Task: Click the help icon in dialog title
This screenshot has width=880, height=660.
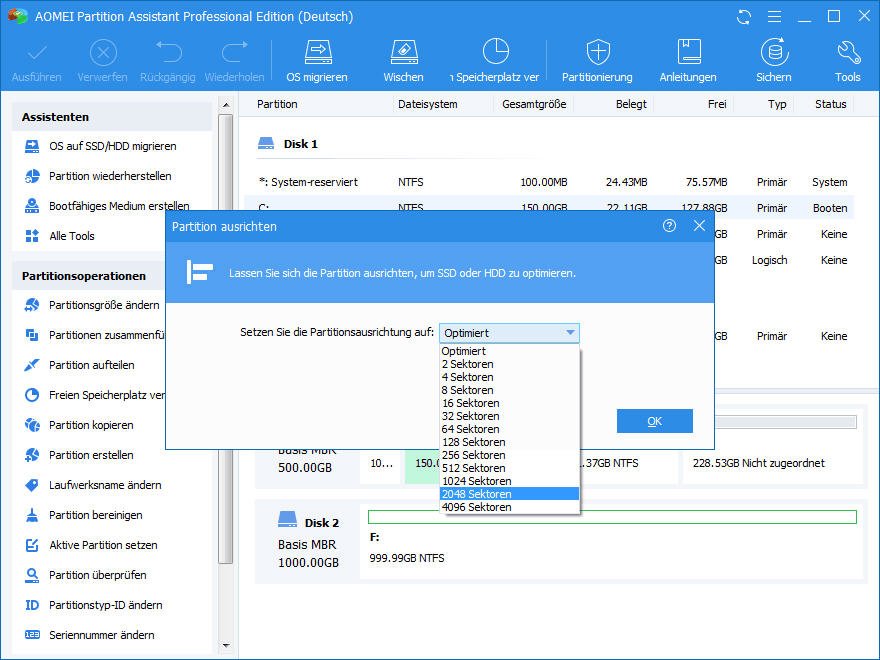Action: pos(669,226)
